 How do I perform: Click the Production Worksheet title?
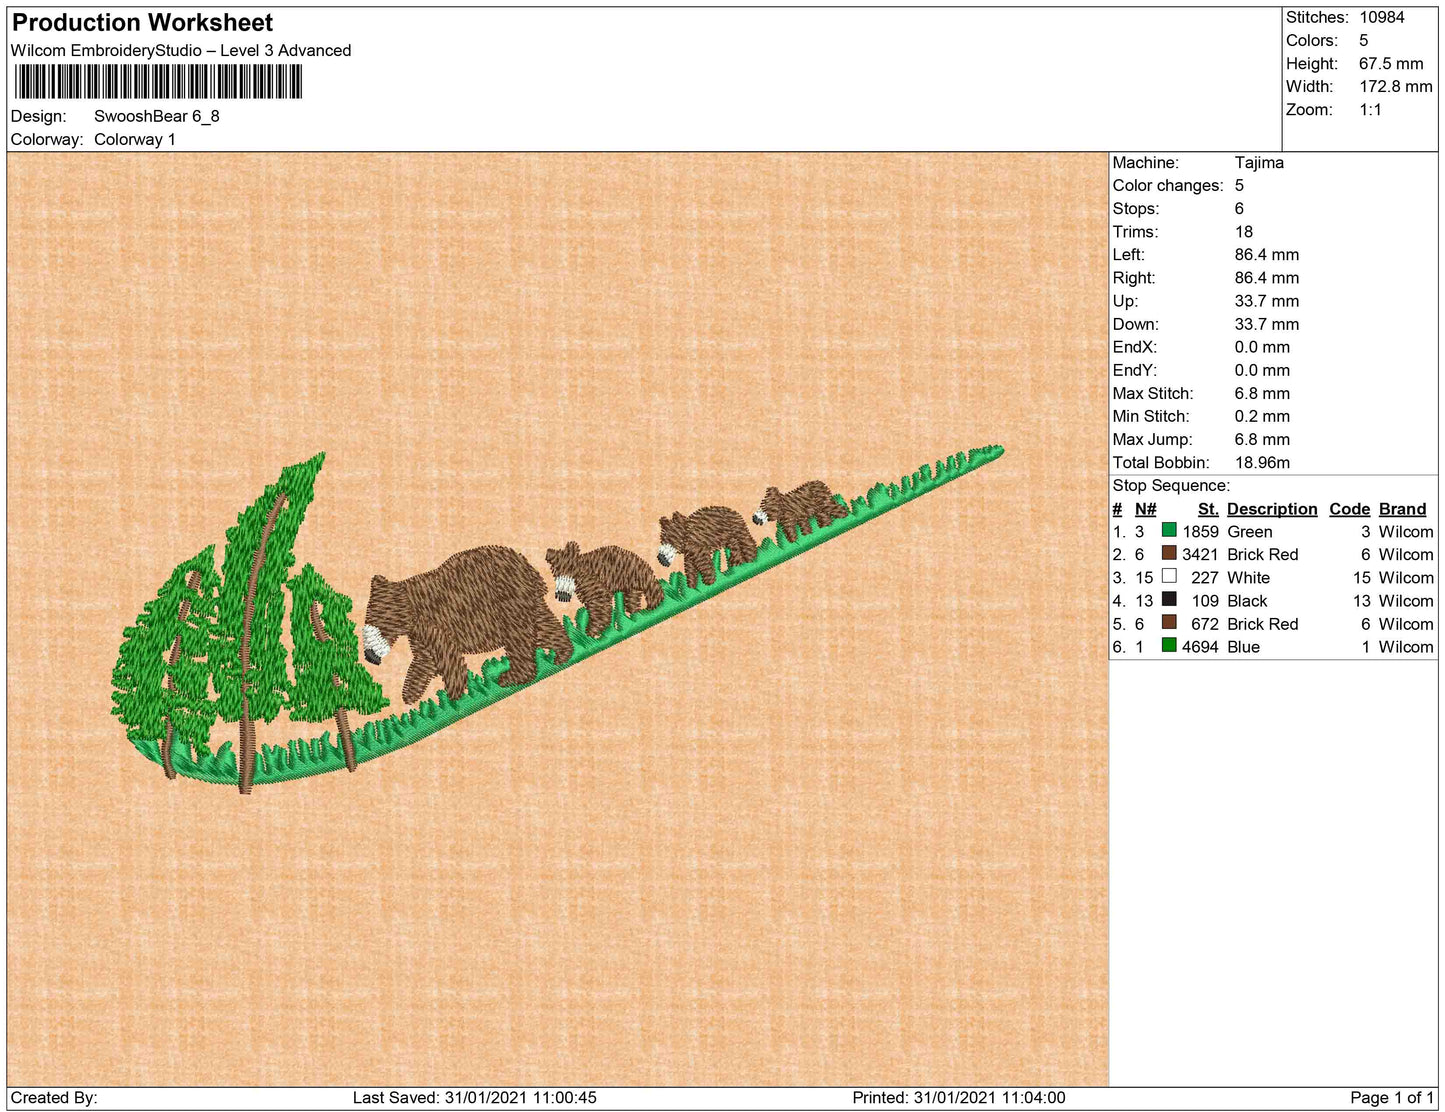[142, 22]
